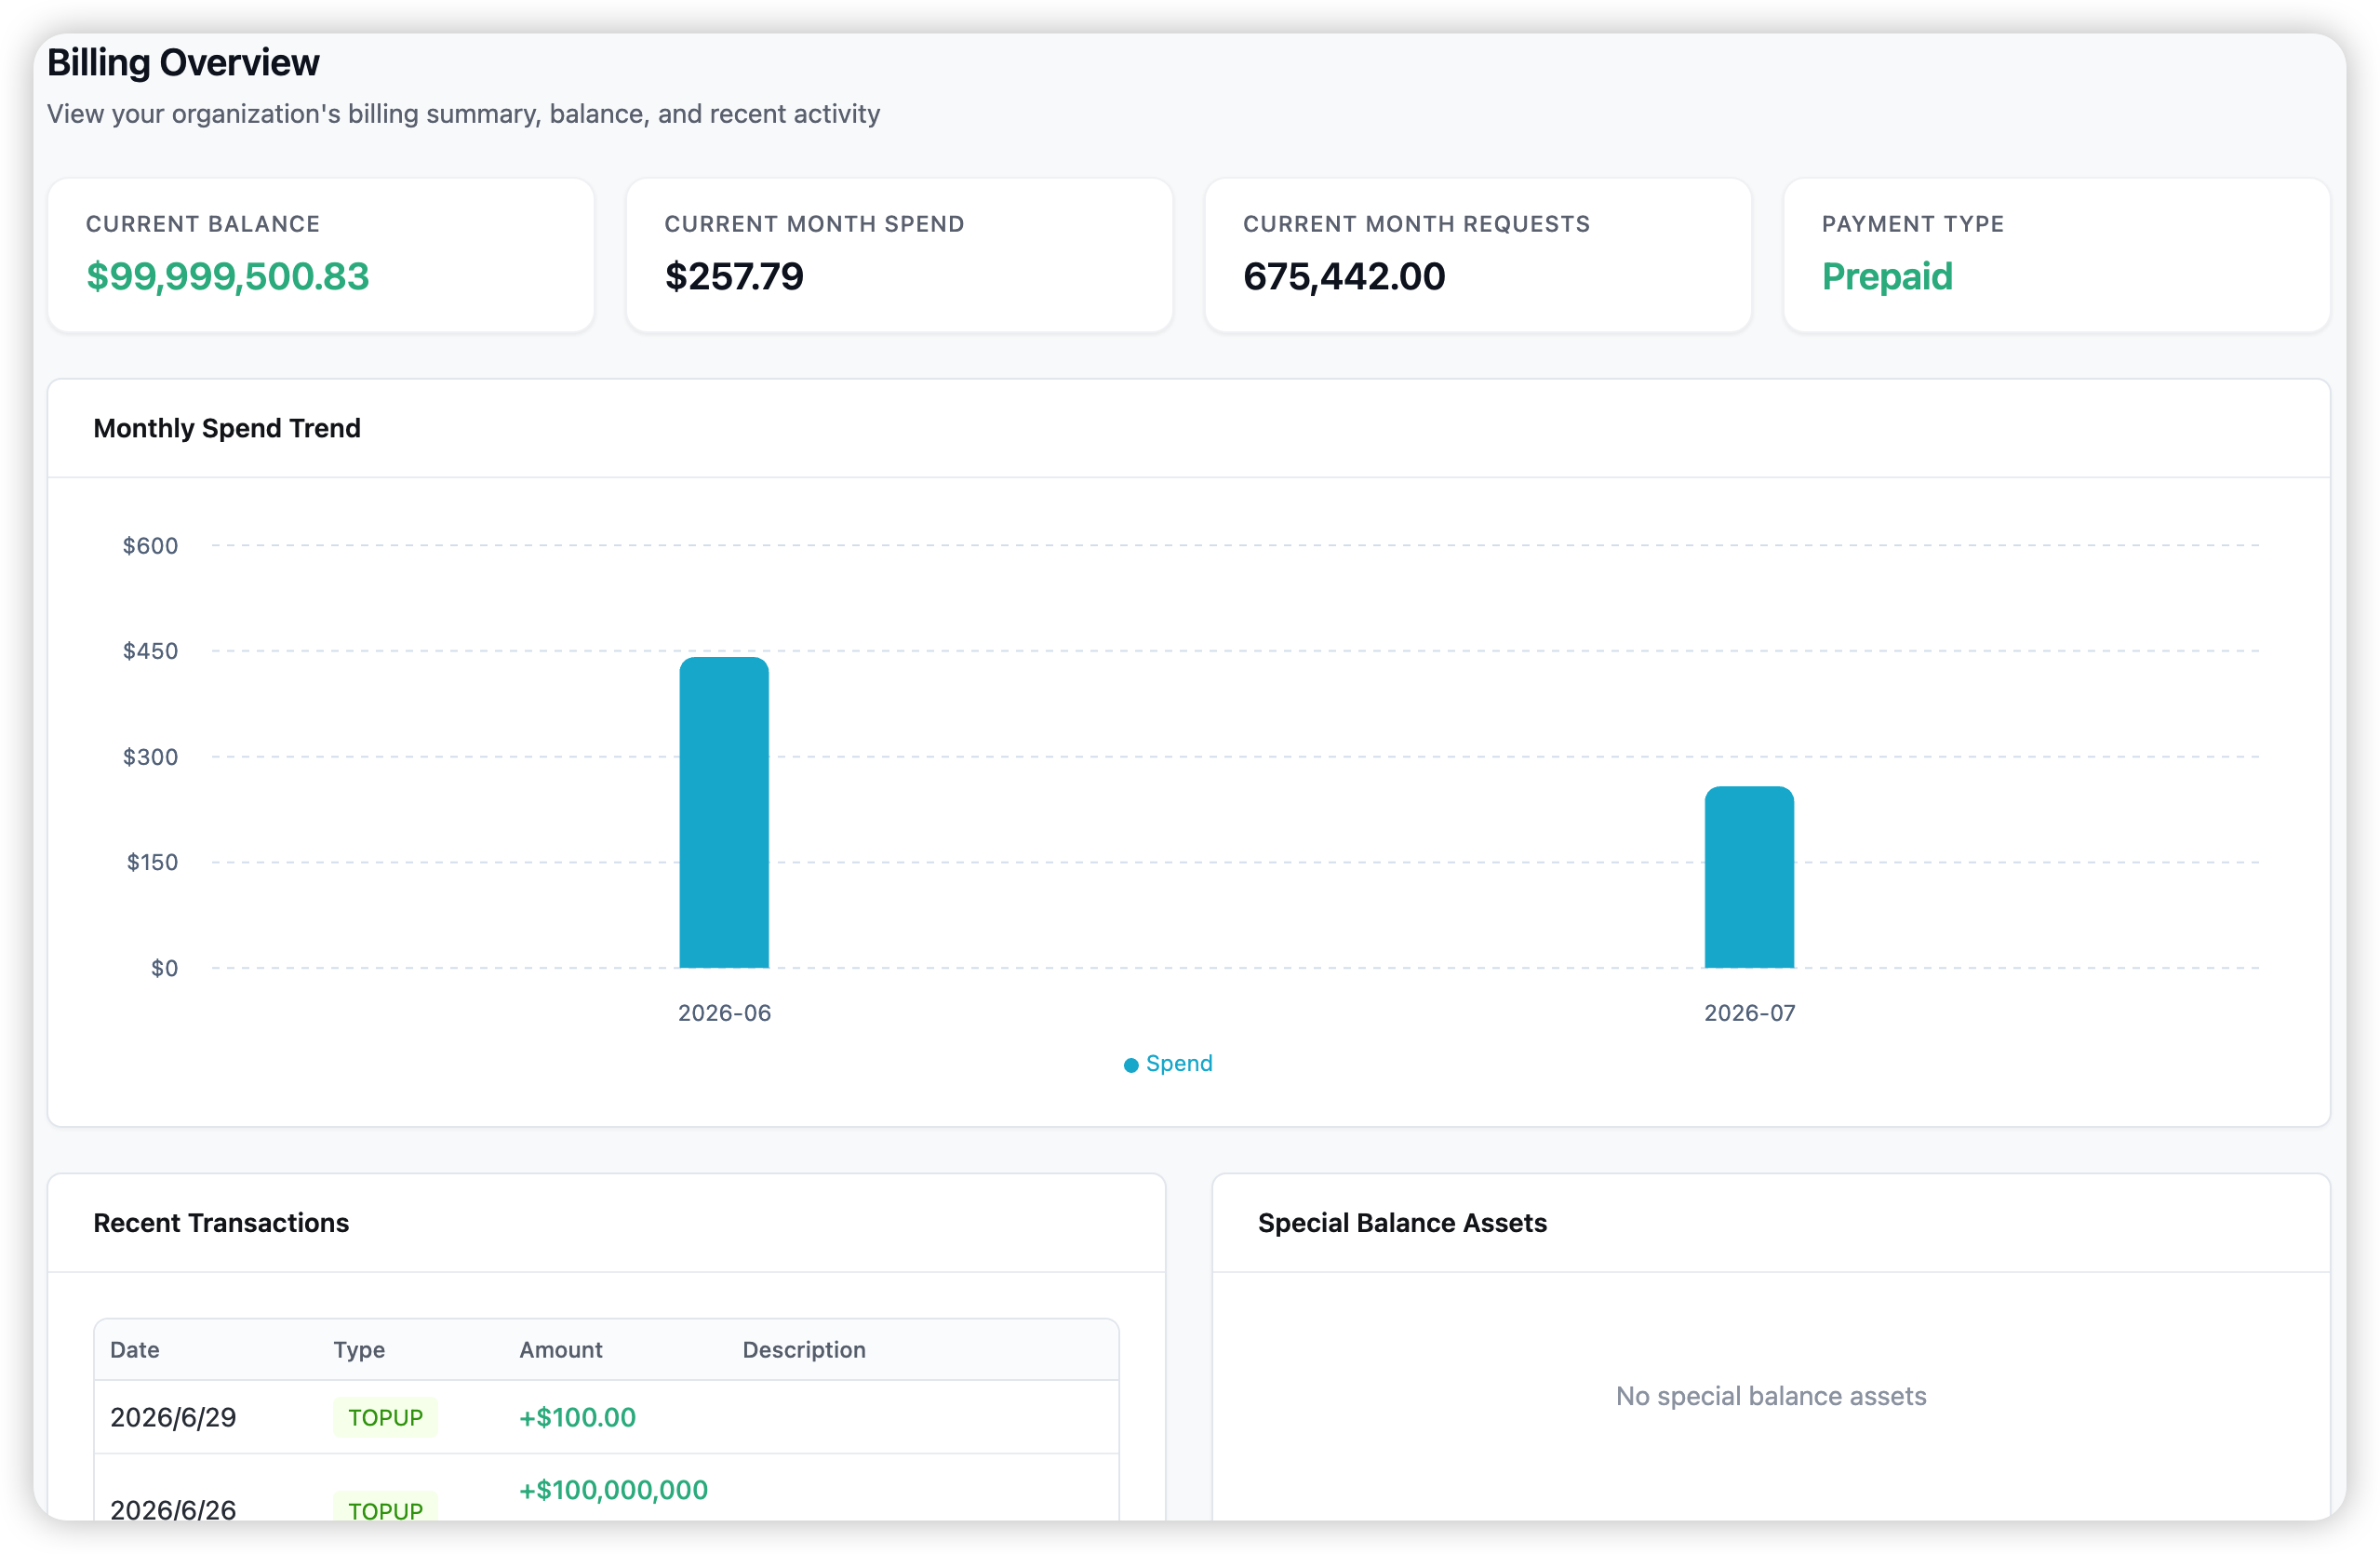Click the Recent Transactions heading
This screenshot has width=2380, height=1554.
[221, 1223]
